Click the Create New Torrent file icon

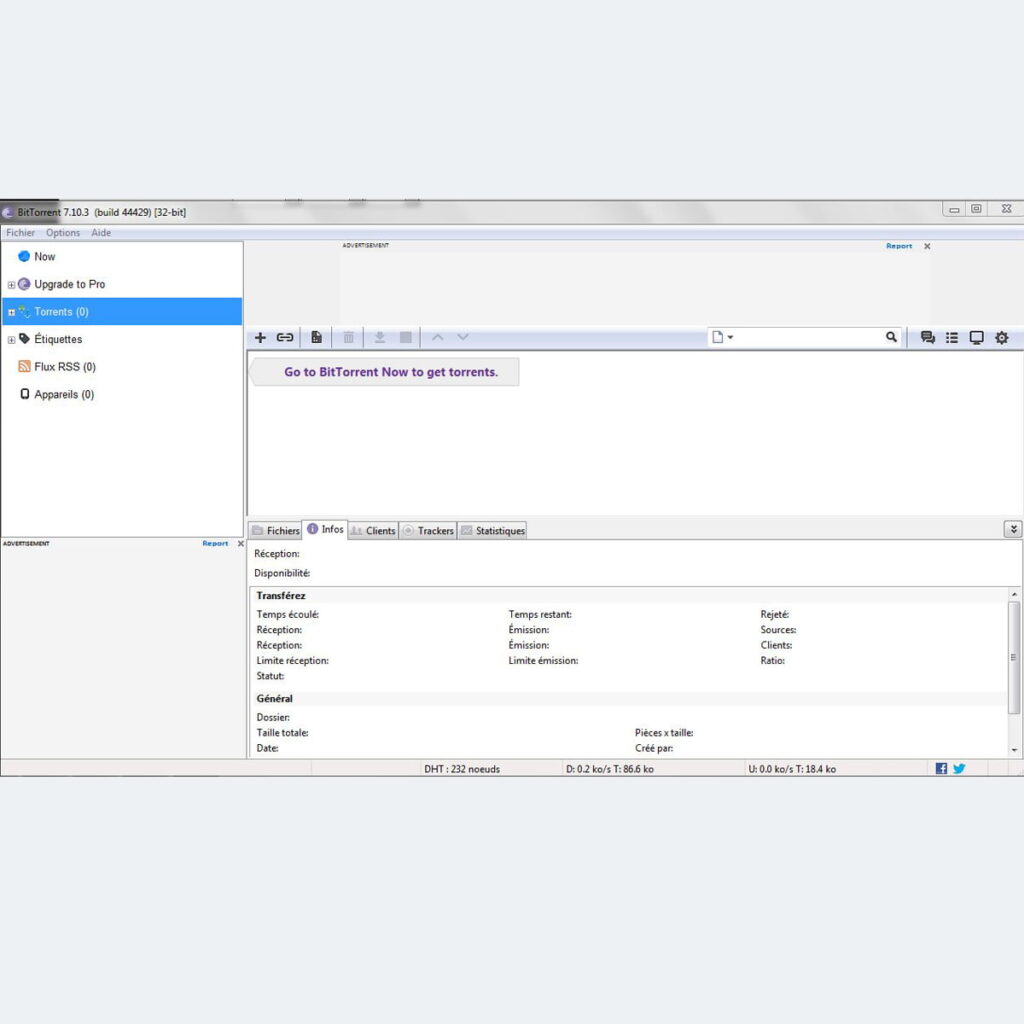[x=316, y=338]
